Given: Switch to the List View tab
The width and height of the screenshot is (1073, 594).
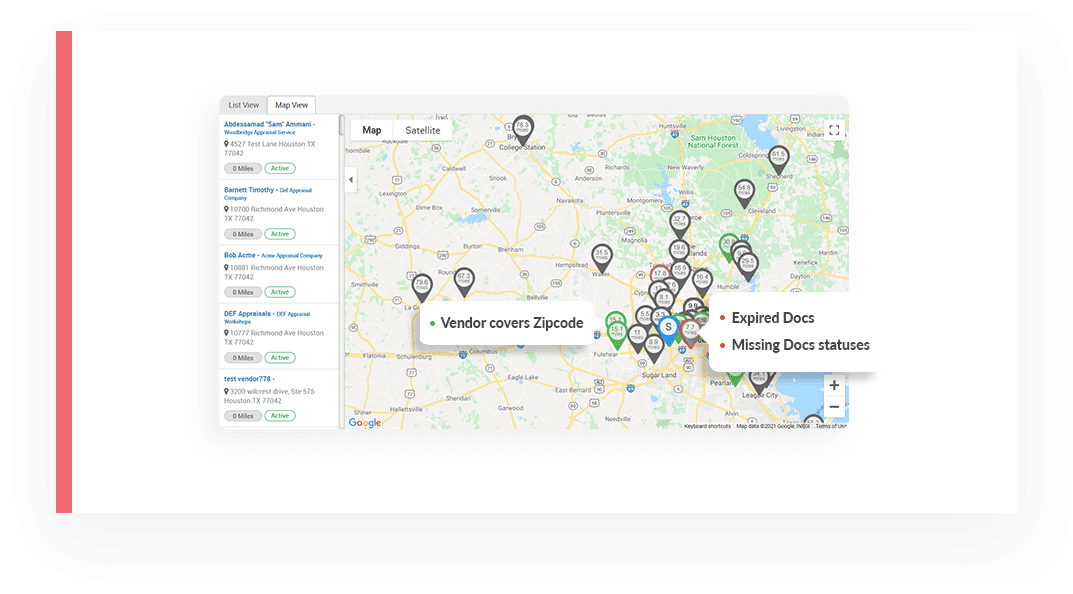Looking at the screenshot, I should point(243,105).
